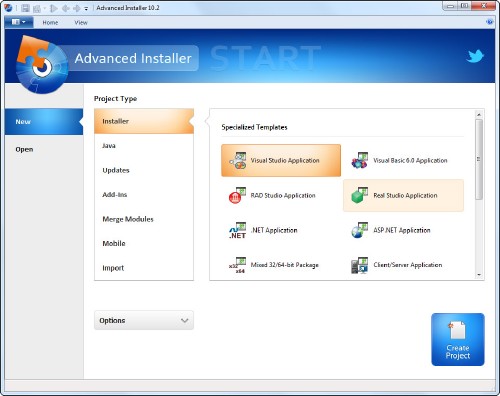Click the Save icon in quick access toolbar
The image size is (500, 396).
tap(25, 8)
